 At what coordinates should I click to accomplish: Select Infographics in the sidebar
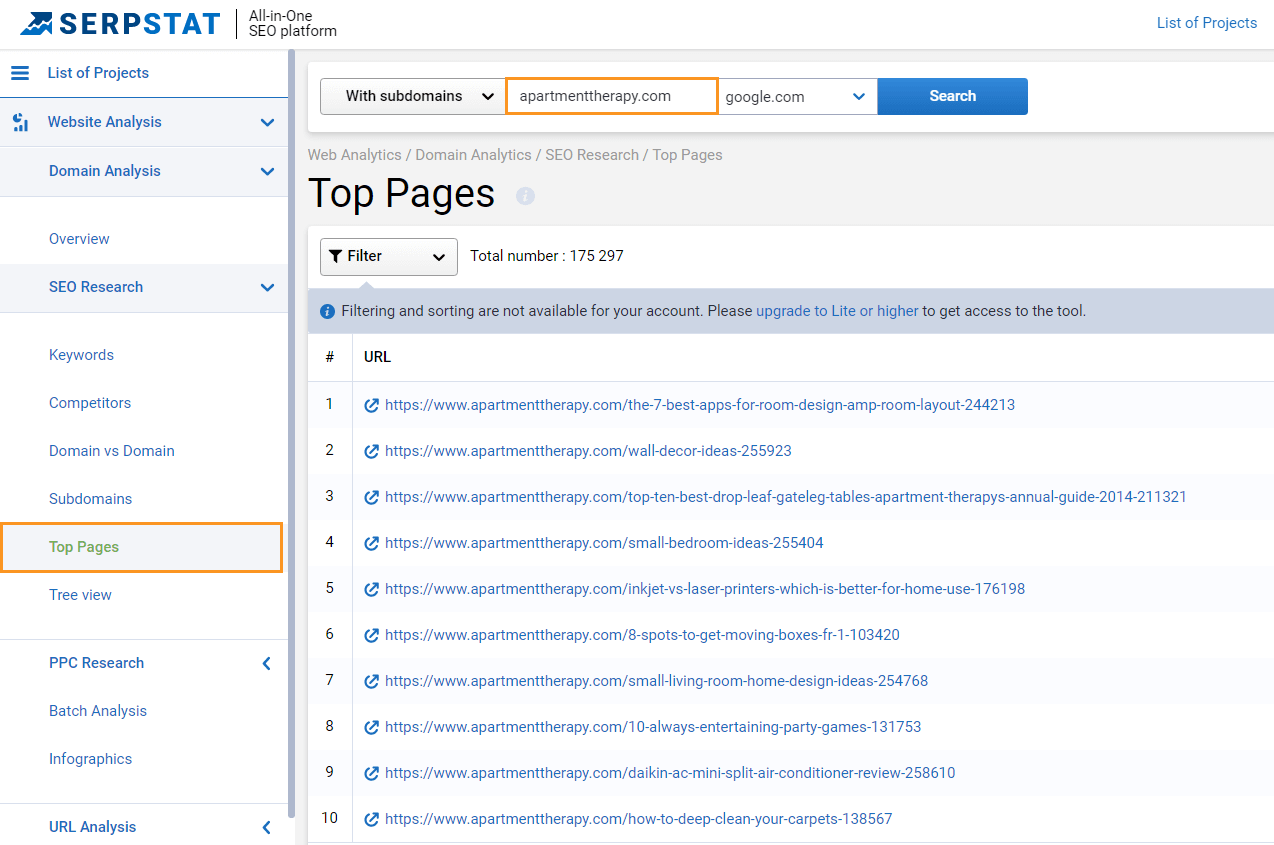point(90,759)
